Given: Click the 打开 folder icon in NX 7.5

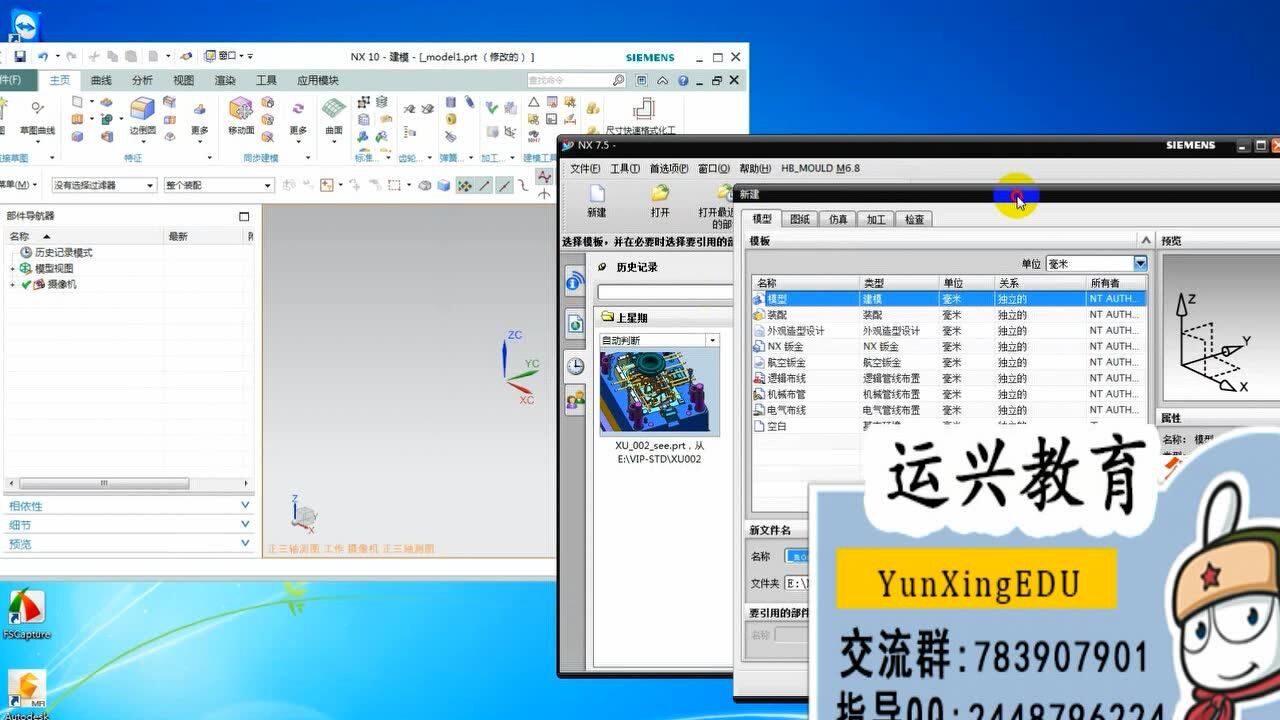Looking at the screenshot, I should point(660,201).
